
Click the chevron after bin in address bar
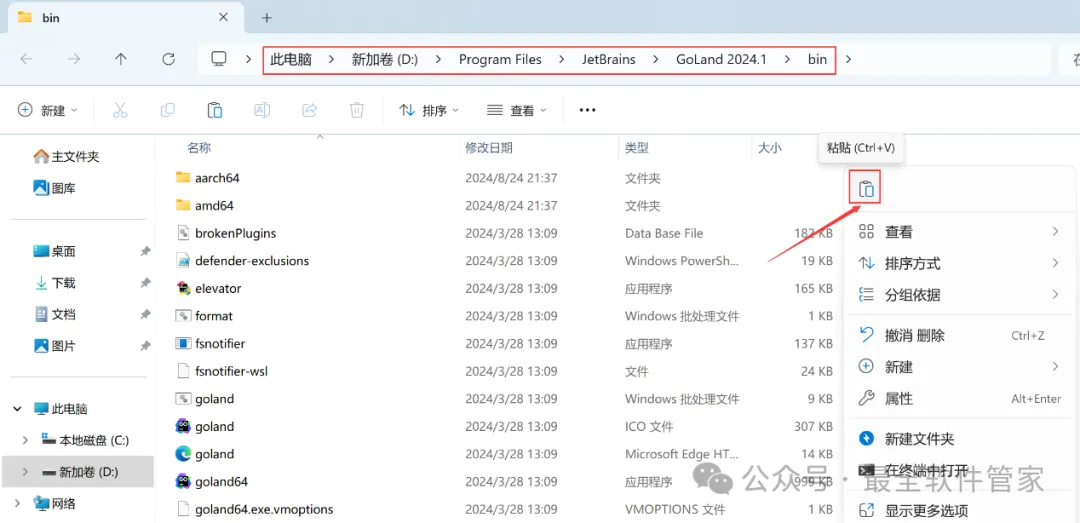(848, 59)
